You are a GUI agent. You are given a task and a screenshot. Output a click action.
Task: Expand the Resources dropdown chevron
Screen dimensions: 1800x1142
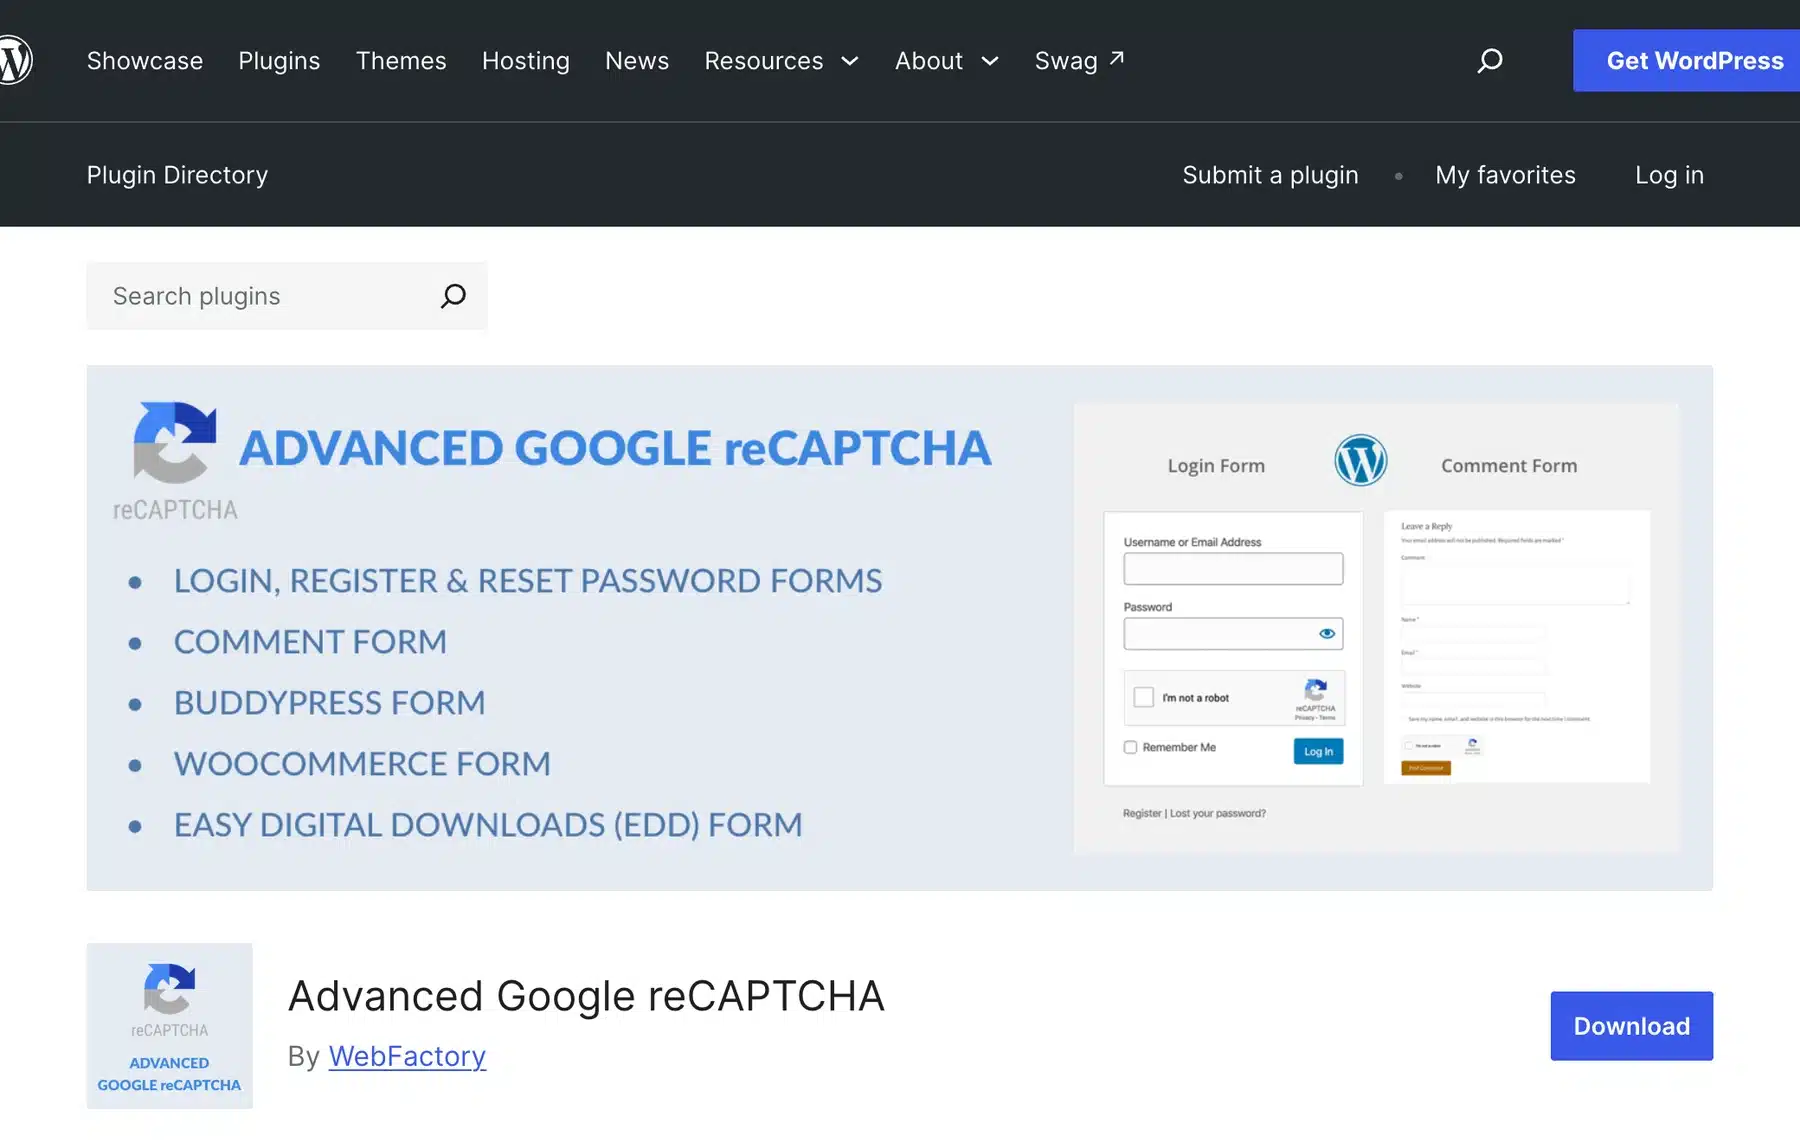point(850,61)
